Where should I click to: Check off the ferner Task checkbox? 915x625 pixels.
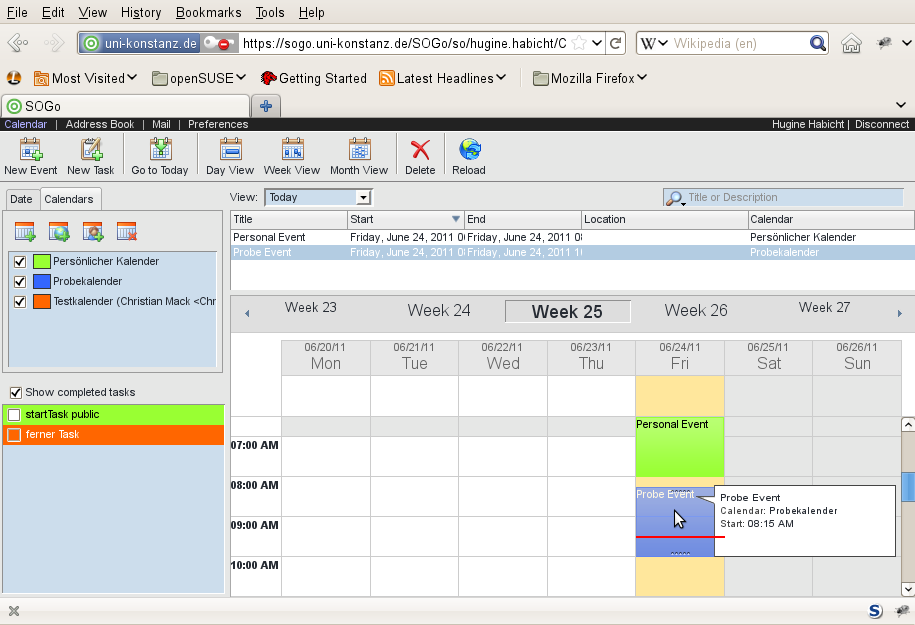pyautogui.click(x=14, y=435)
